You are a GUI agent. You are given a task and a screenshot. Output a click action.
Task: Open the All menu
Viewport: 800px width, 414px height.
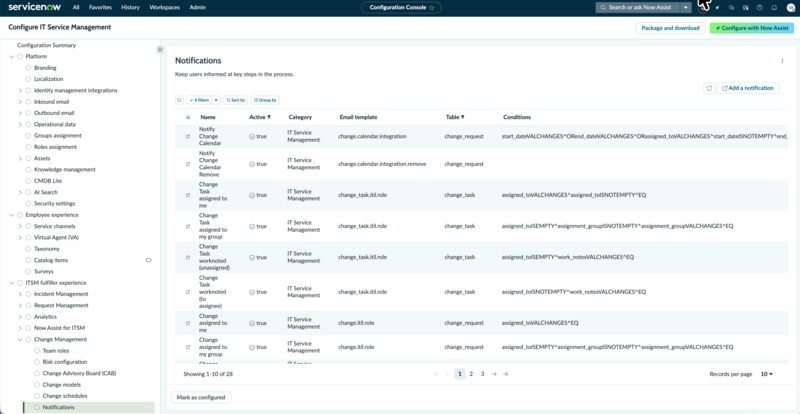coord(76,8)
